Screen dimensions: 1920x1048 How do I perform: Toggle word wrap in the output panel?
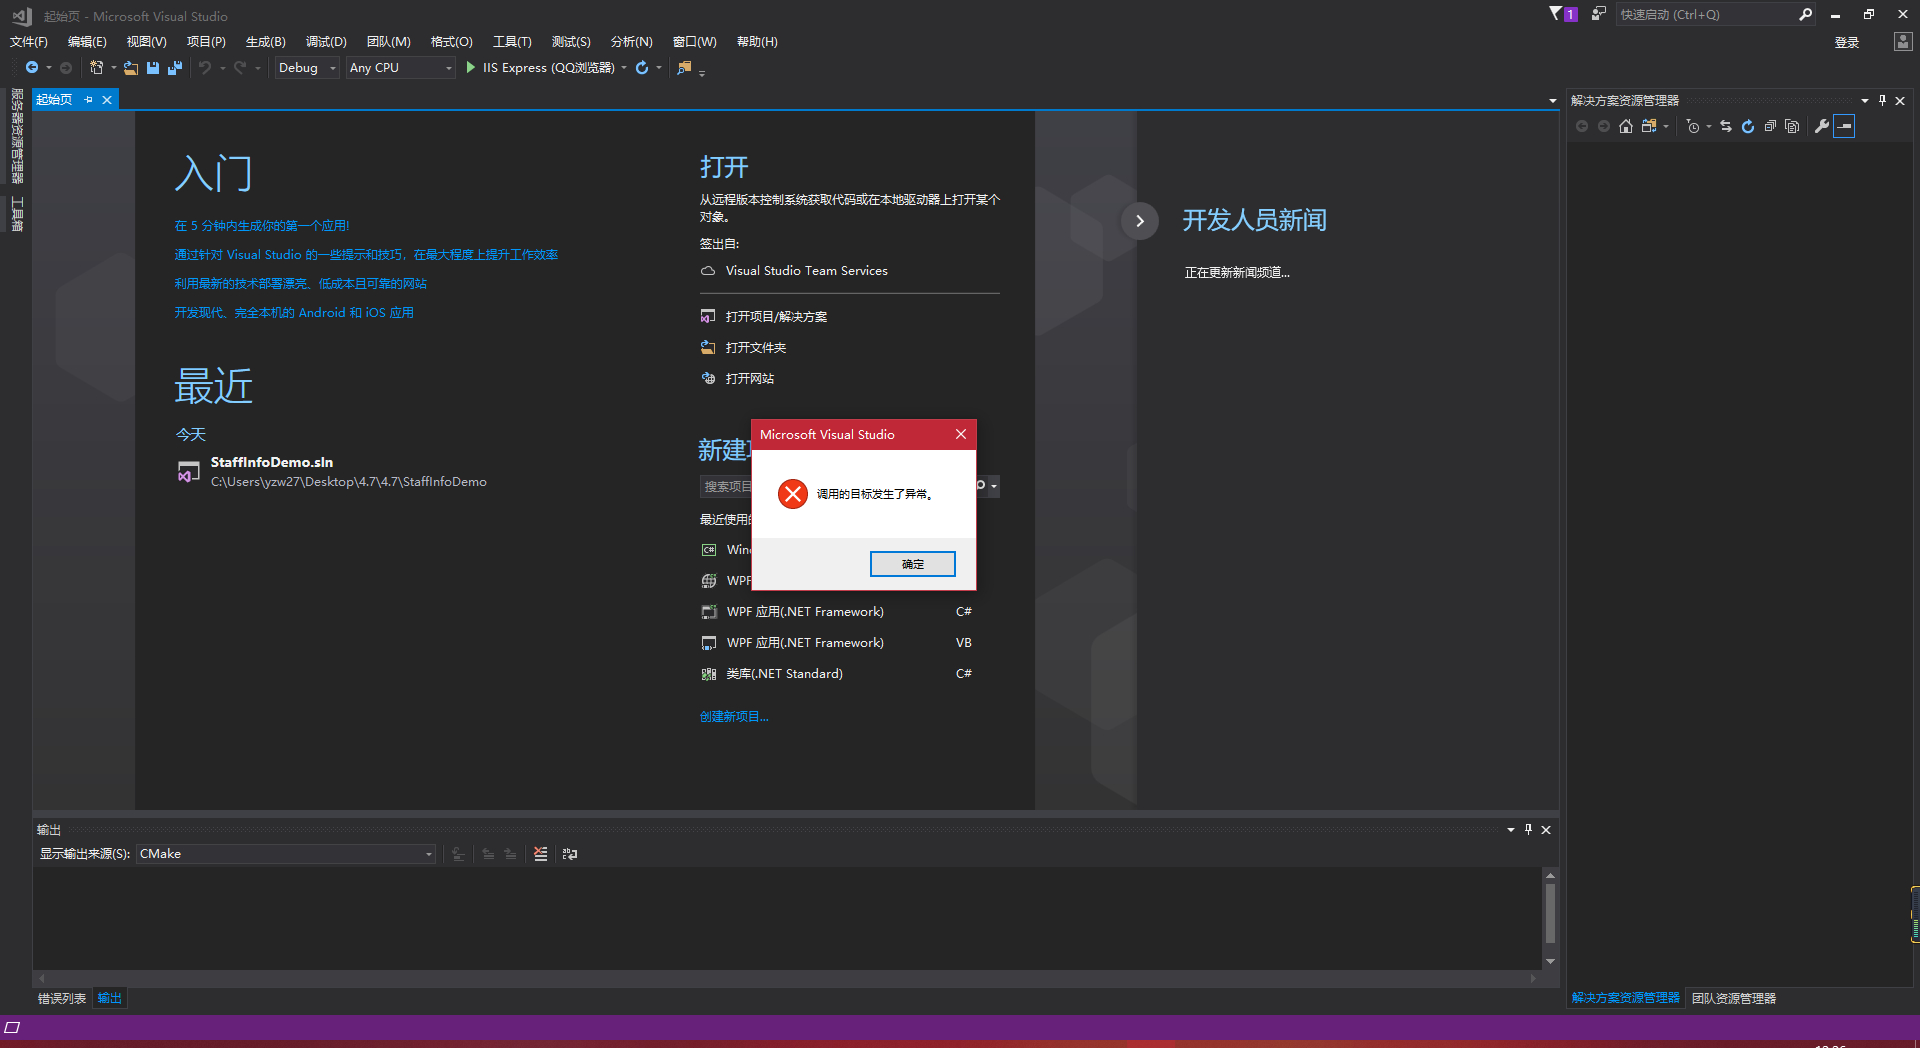click(570, 854)
